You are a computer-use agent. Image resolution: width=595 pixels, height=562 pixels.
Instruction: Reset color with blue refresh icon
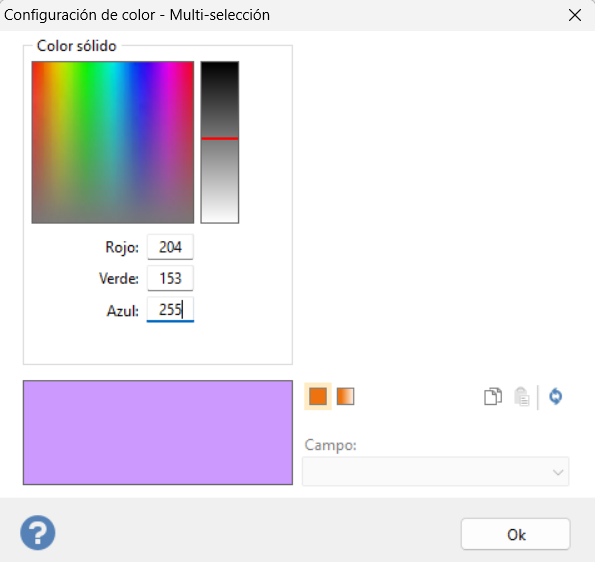point(556,397)
